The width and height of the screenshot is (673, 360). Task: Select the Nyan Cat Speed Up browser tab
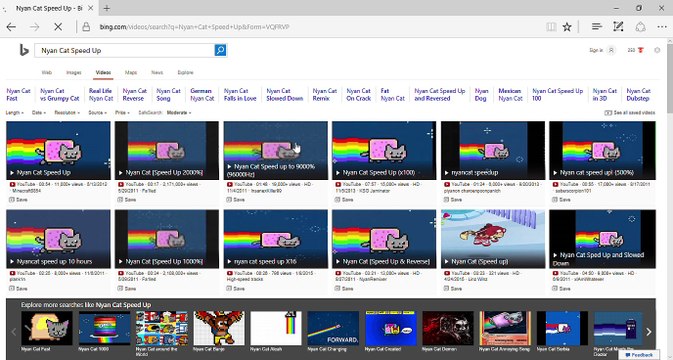coord(49,8)
